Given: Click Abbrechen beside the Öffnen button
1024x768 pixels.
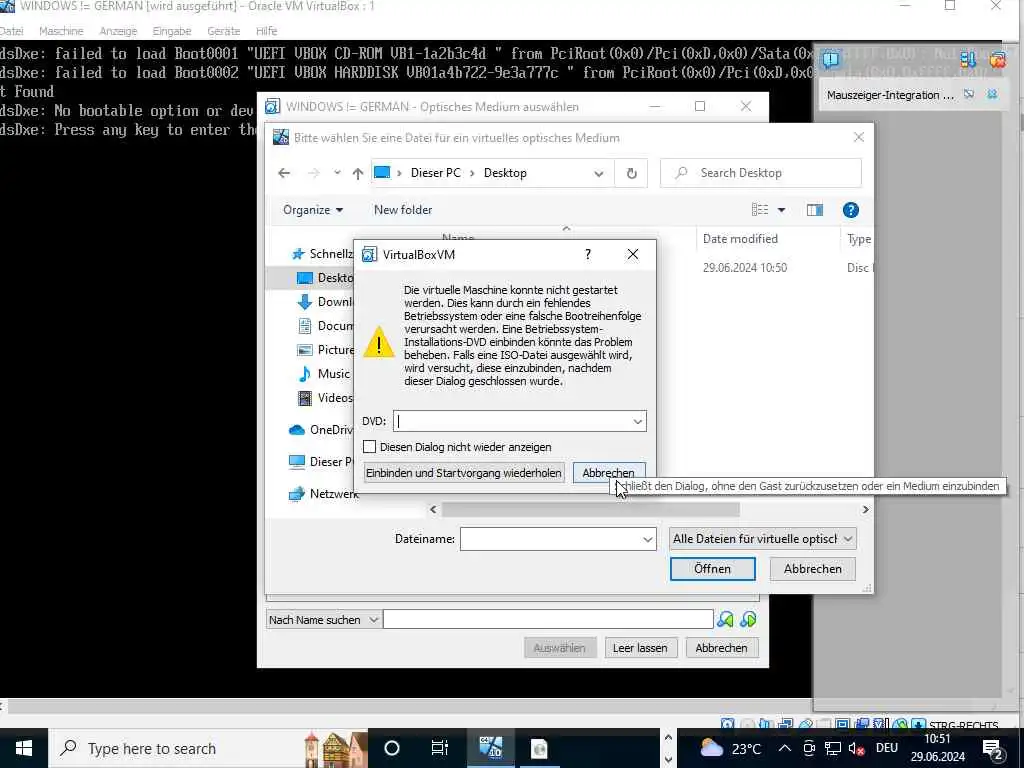Looking at the screenshot, I should tap(812, 569).
